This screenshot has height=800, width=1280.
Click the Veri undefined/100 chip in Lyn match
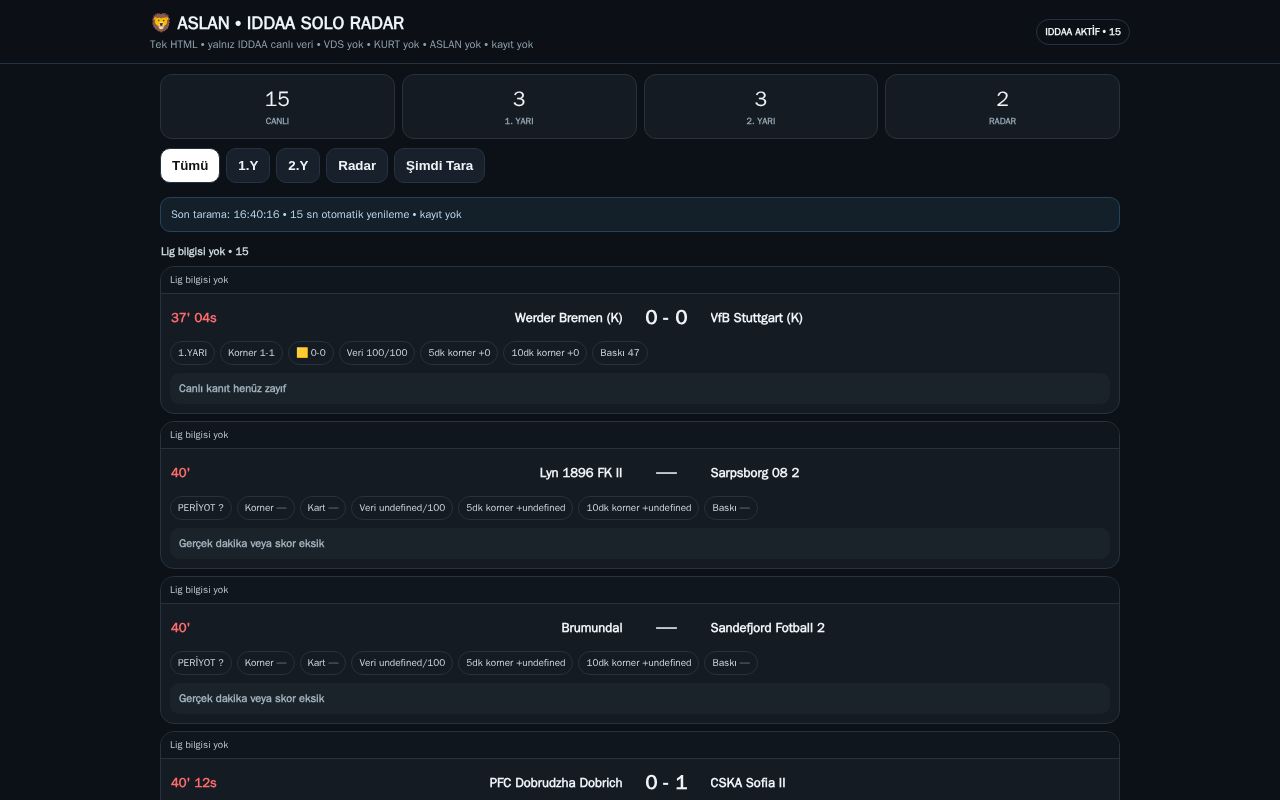tap(402, 508)
